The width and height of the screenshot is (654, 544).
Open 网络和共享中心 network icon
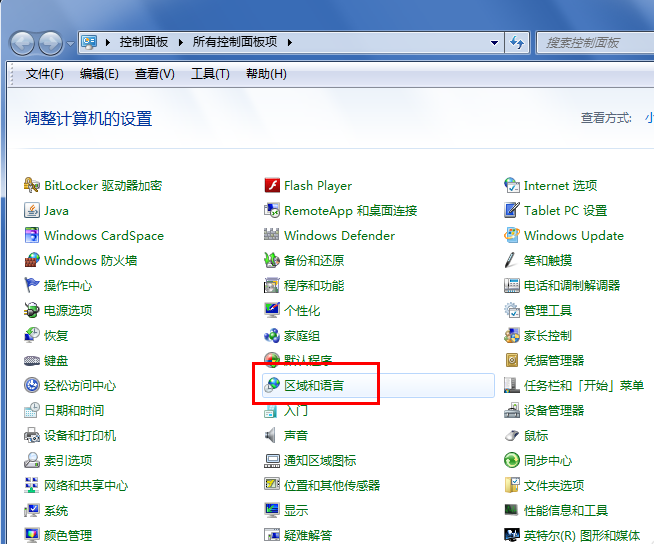32,486
